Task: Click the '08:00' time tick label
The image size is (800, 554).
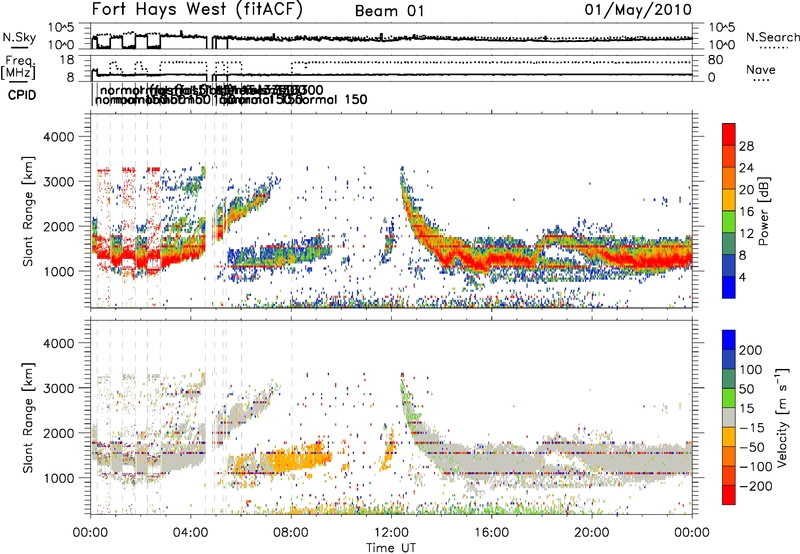Action: (x=291, y=533)
